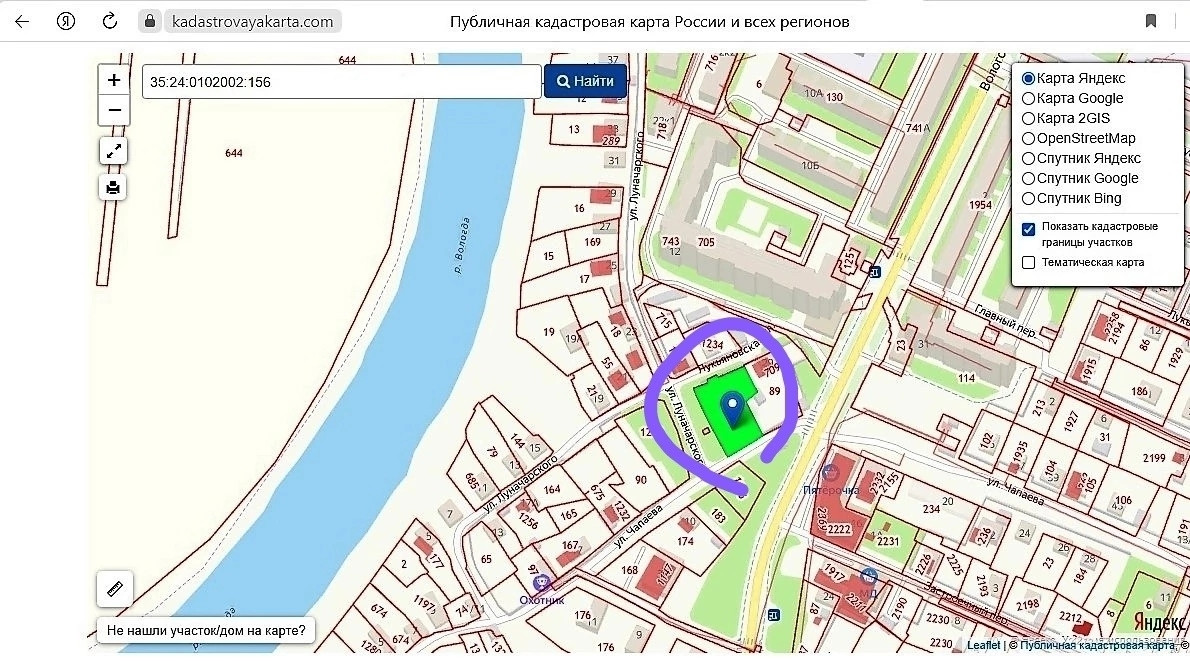Click parcel label 2222
The height and width of the screenshot is (665, 1190).
coord(839,529)
